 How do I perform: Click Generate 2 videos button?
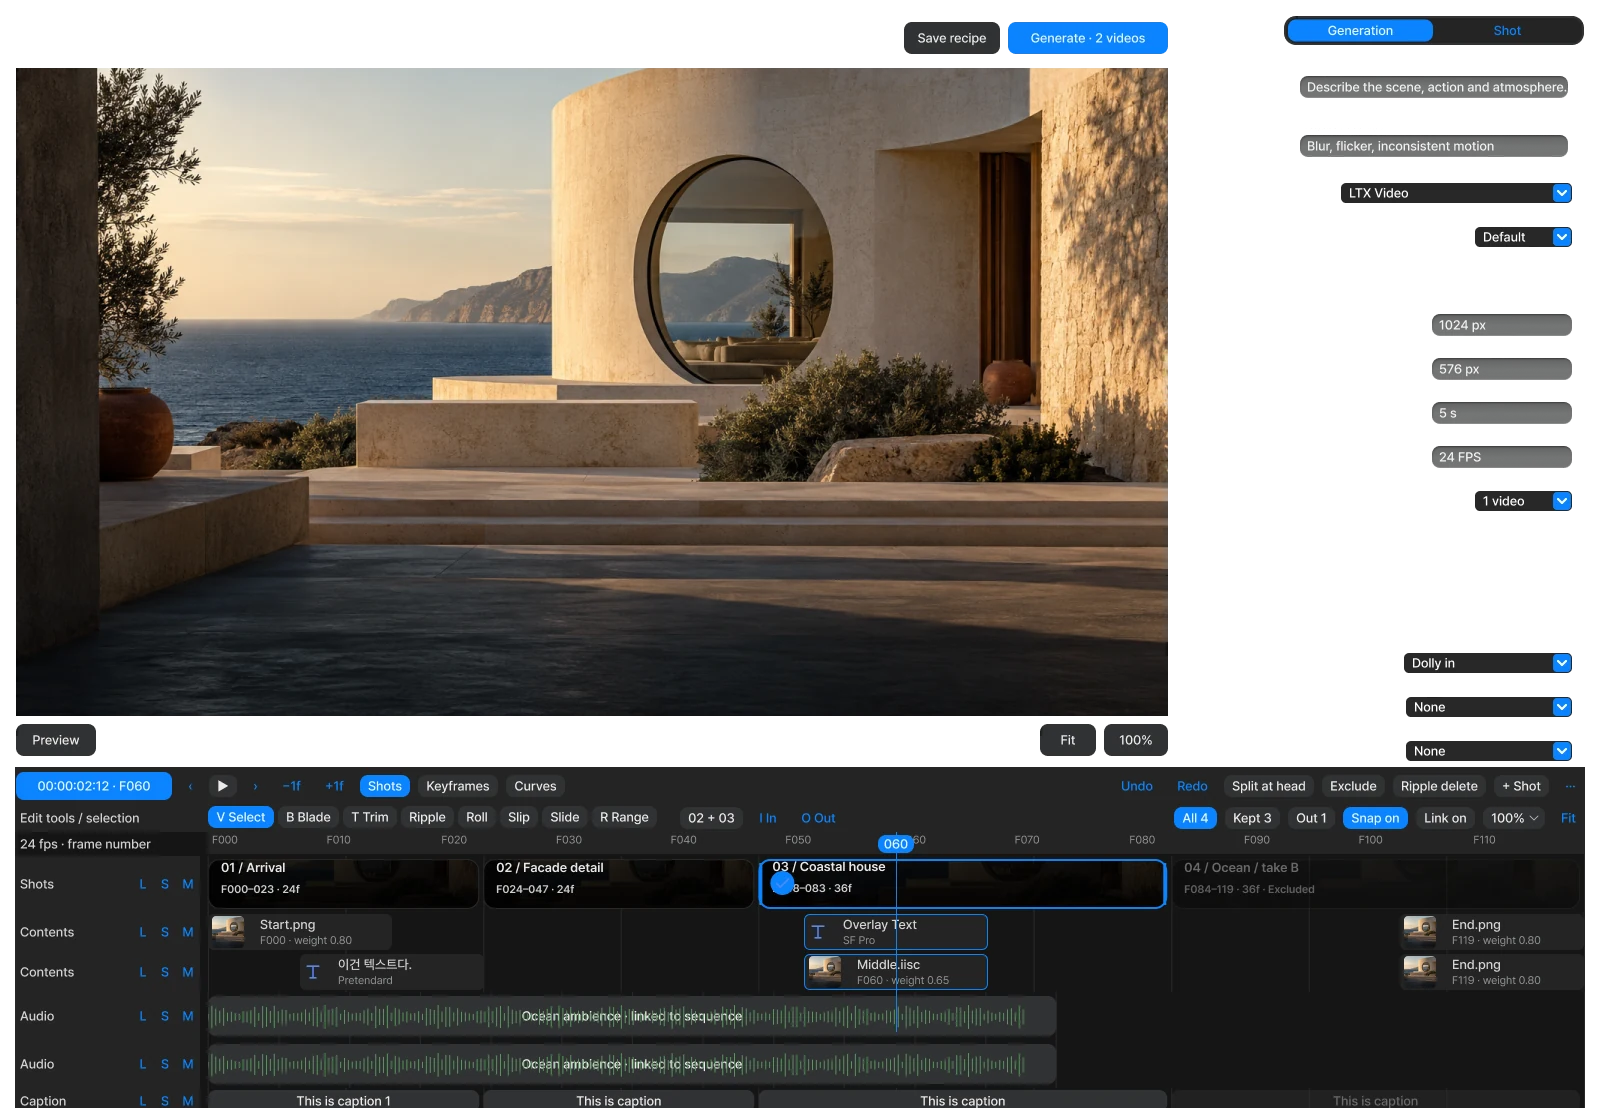coord(1088,38)
